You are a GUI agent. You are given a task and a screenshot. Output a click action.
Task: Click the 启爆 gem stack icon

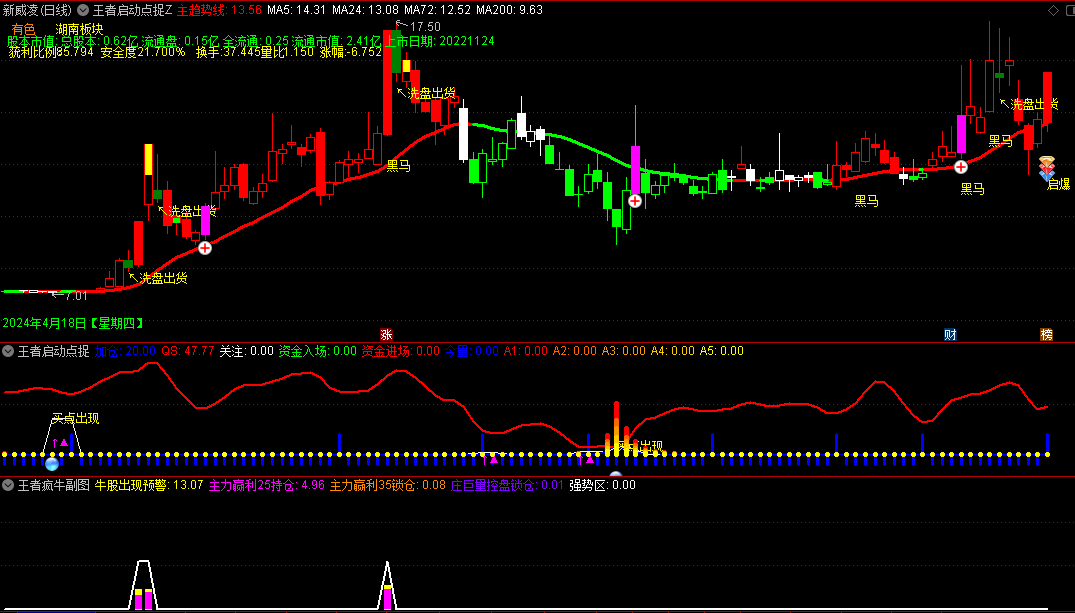coord(1047,168)
